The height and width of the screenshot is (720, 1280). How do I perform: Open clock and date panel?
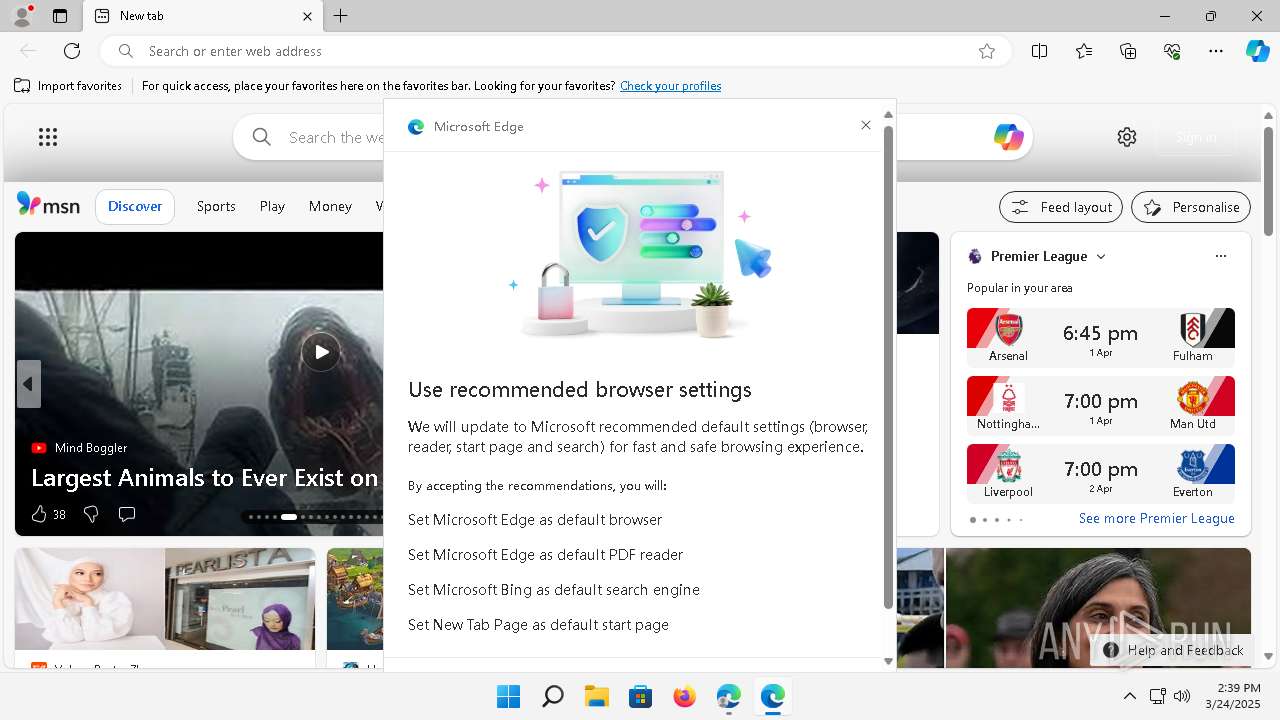click(1233, 696)
